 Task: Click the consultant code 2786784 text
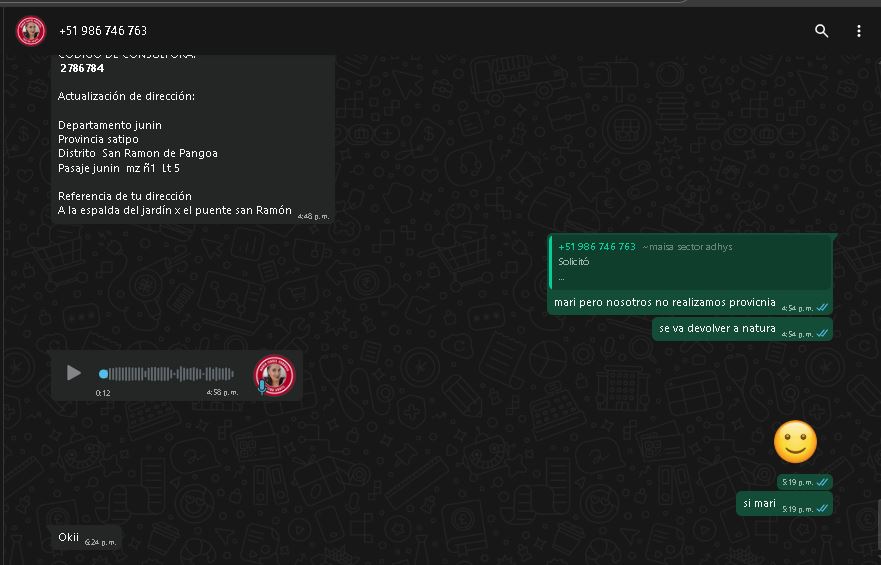tap(82, 69)
